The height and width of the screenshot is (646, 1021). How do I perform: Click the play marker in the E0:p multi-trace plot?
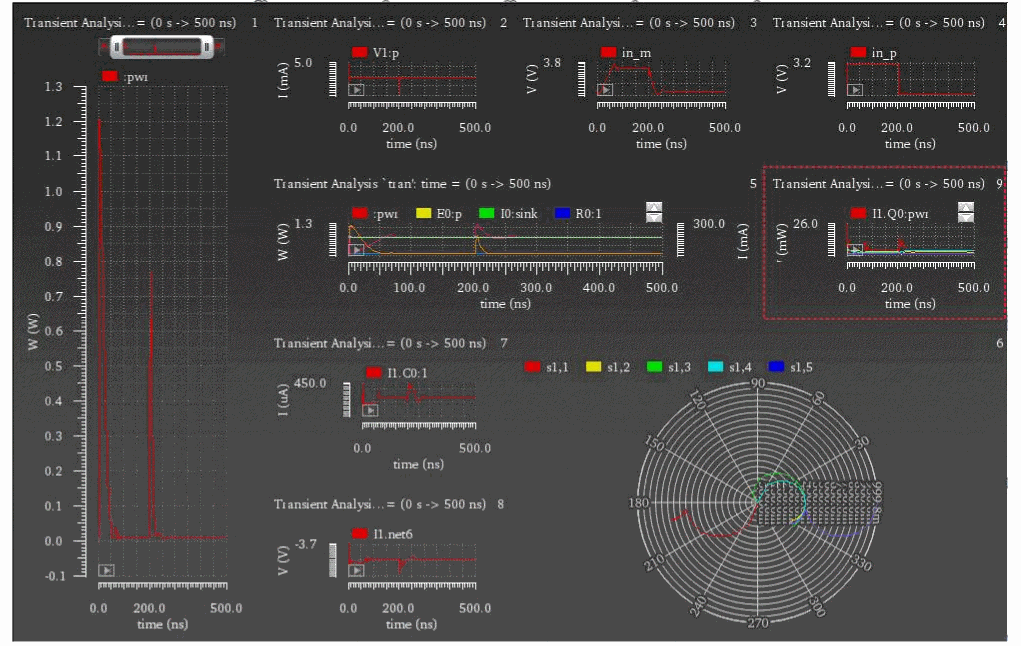(x=356, y=250)
